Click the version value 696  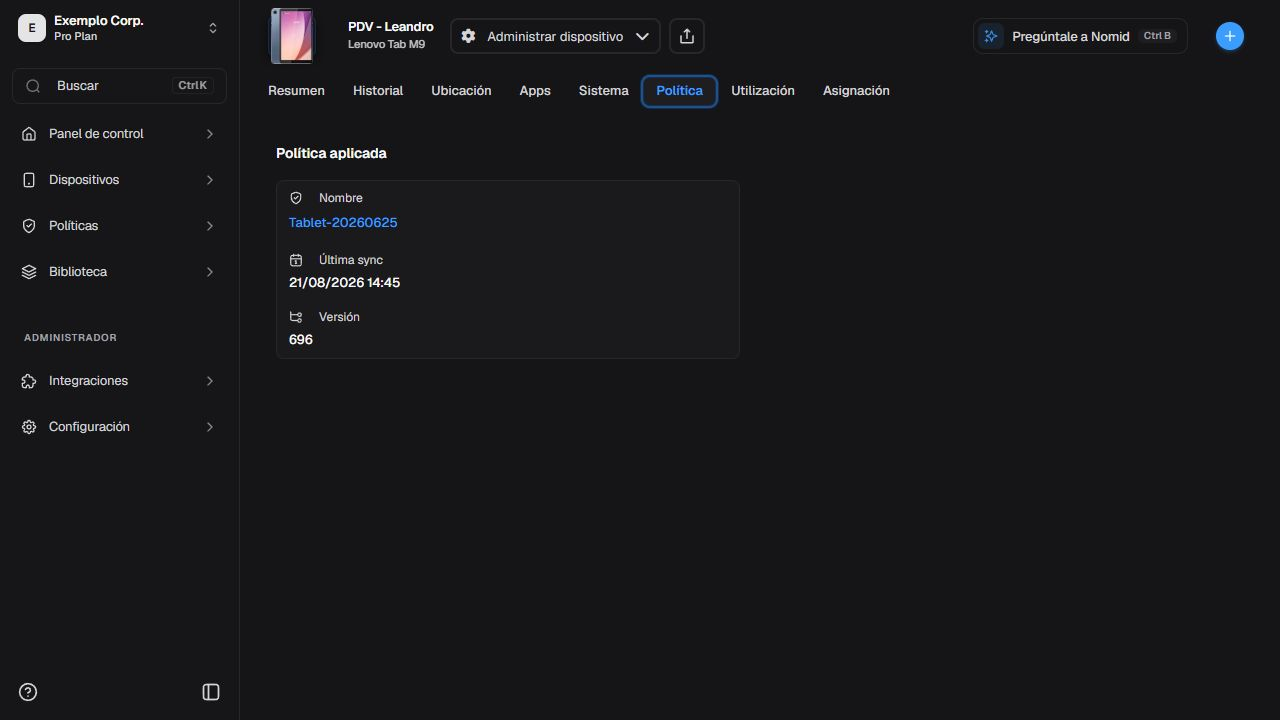point(301,340)
